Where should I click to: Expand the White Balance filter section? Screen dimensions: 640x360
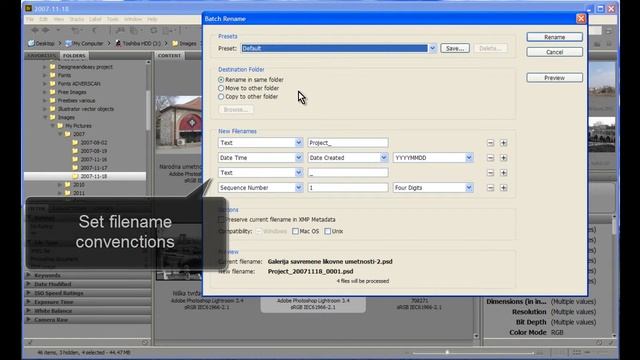pos(29,311)
